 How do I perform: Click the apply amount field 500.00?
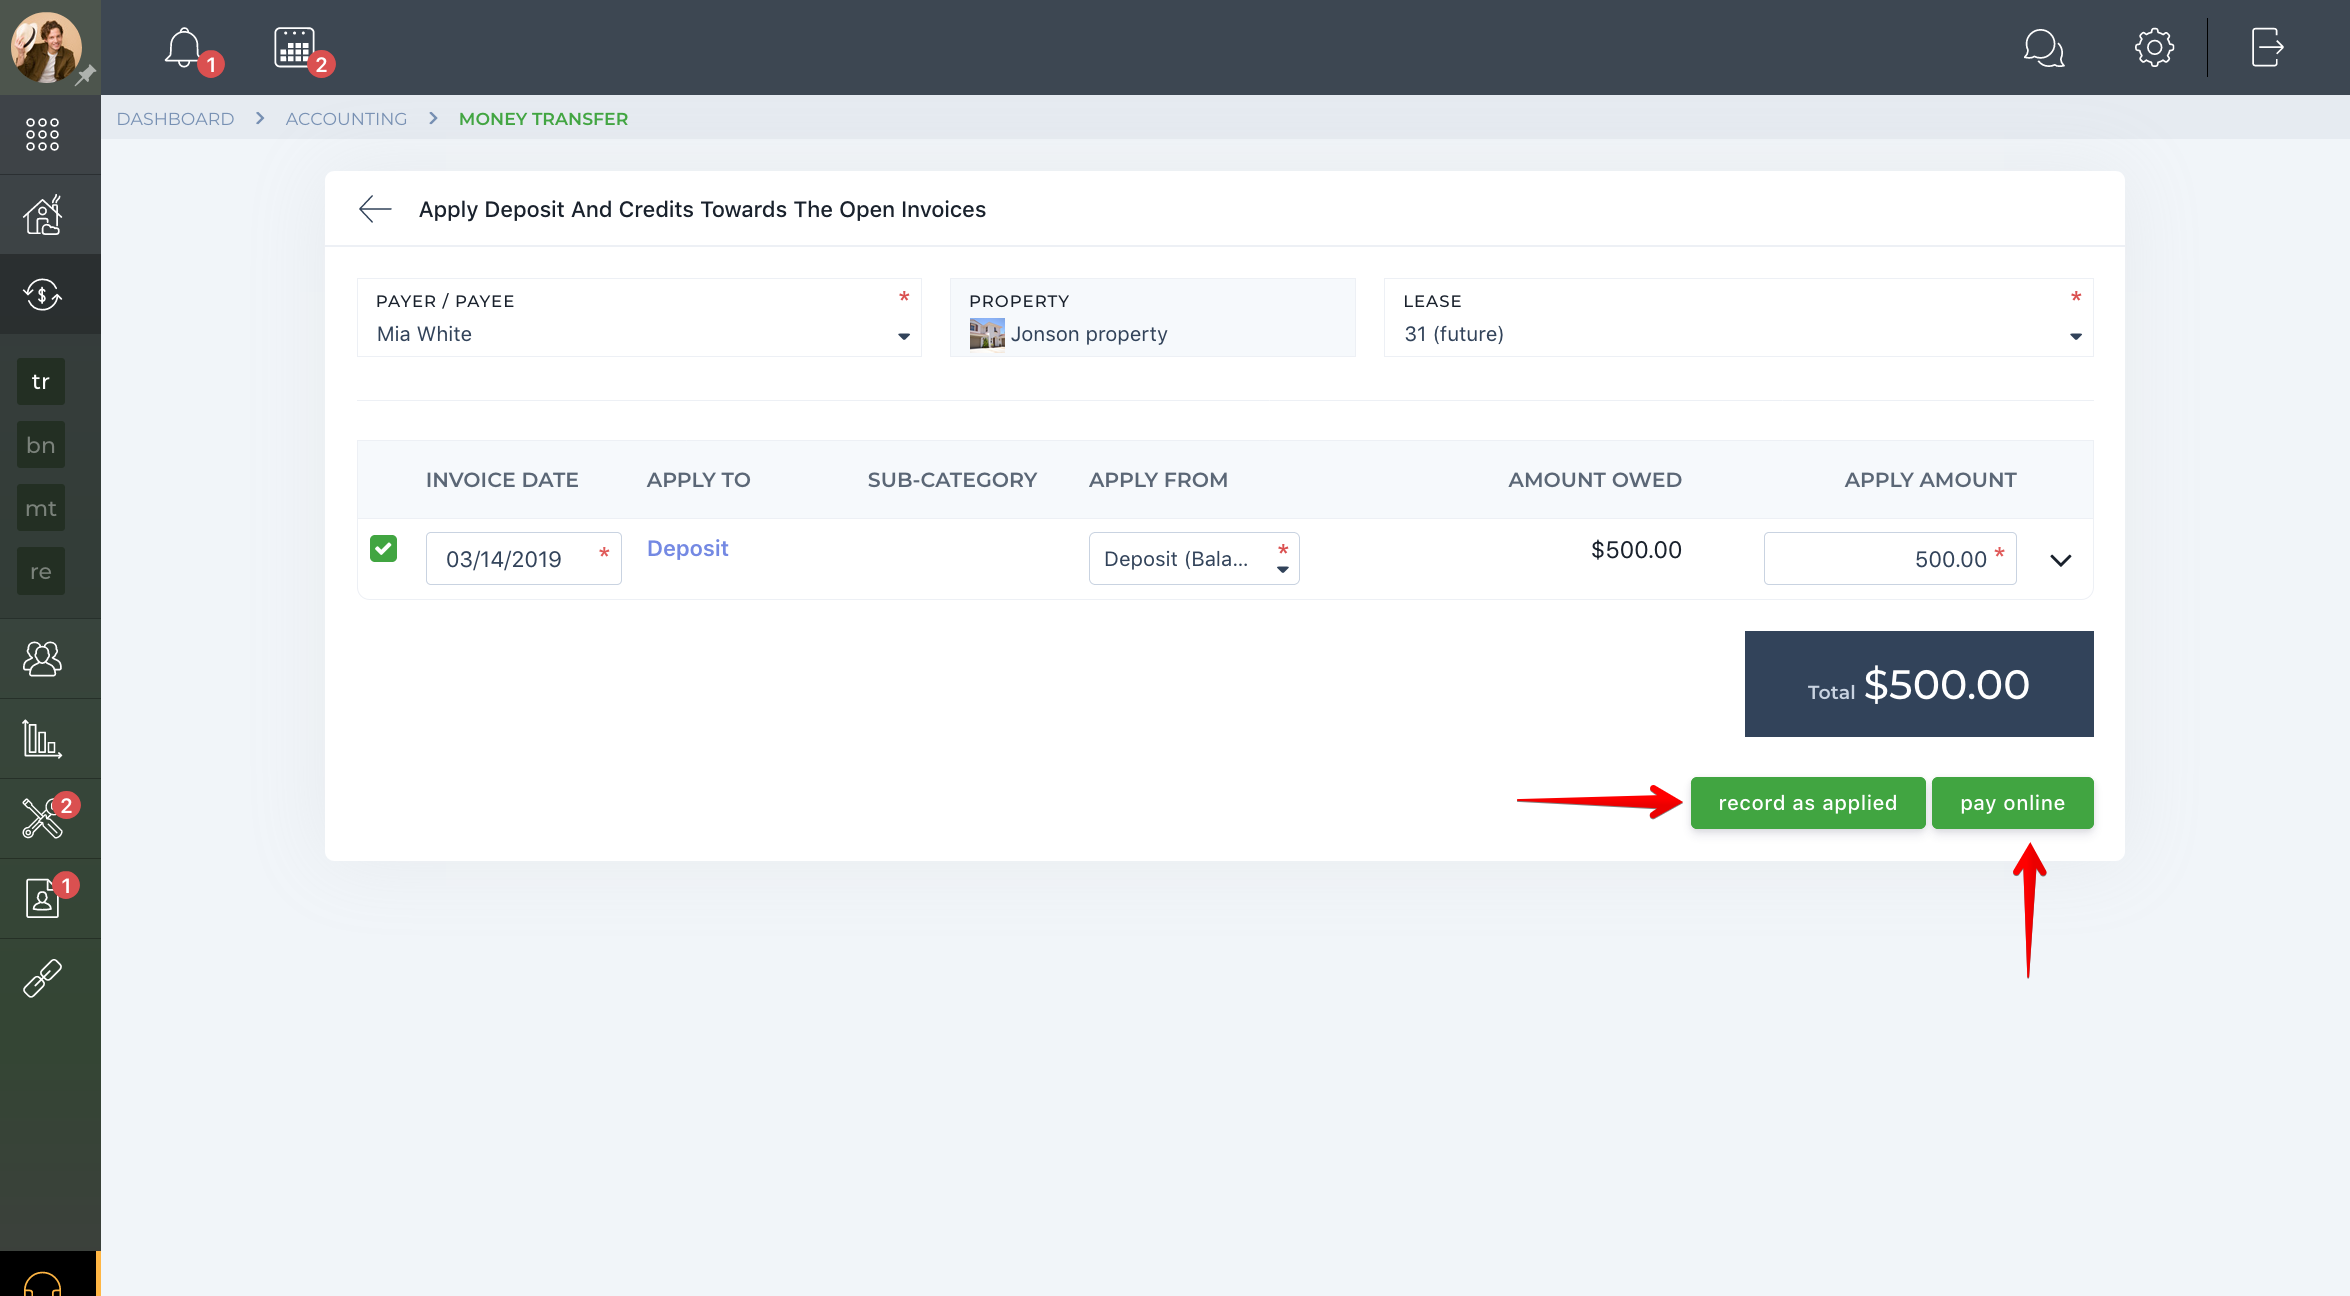tap(1889, 559)
